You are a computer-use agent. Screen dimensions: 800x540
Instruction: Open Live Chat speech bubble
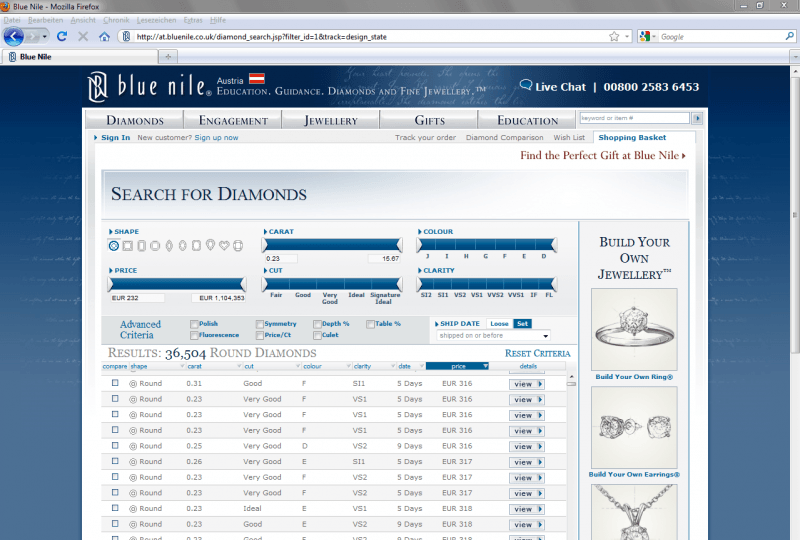tap(526, 85)
